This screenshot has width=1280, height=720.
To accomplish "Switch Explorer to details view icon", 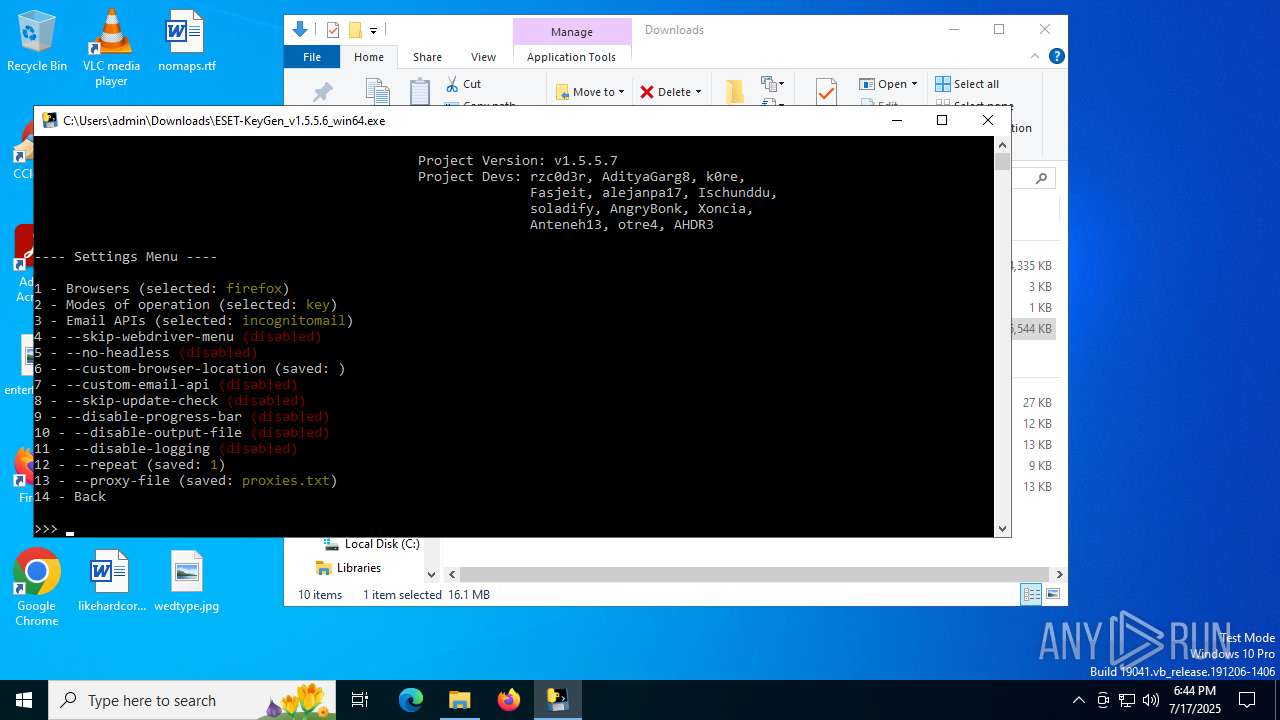I will coord(1031,594).
